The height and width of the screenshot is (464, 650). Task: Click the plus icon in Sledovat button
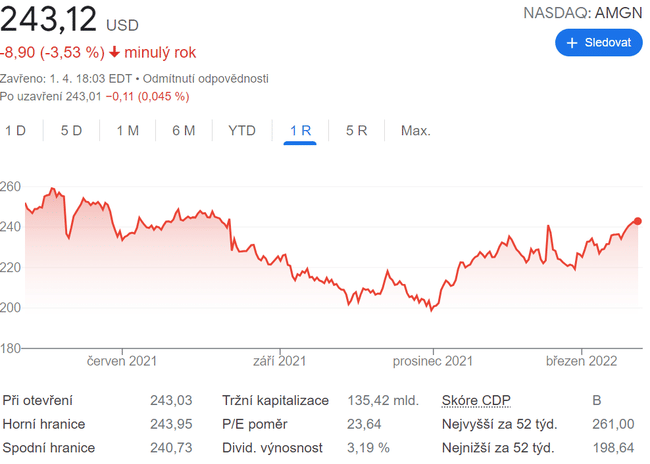point(573,43)
